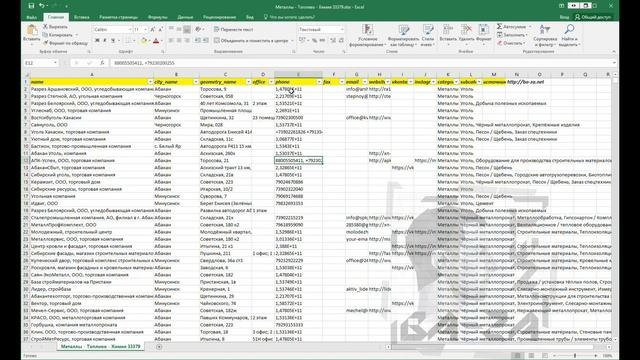The width and height of the screenshot is (640, 360).
Task: Switch to the Данные tab
Action: 185,17
